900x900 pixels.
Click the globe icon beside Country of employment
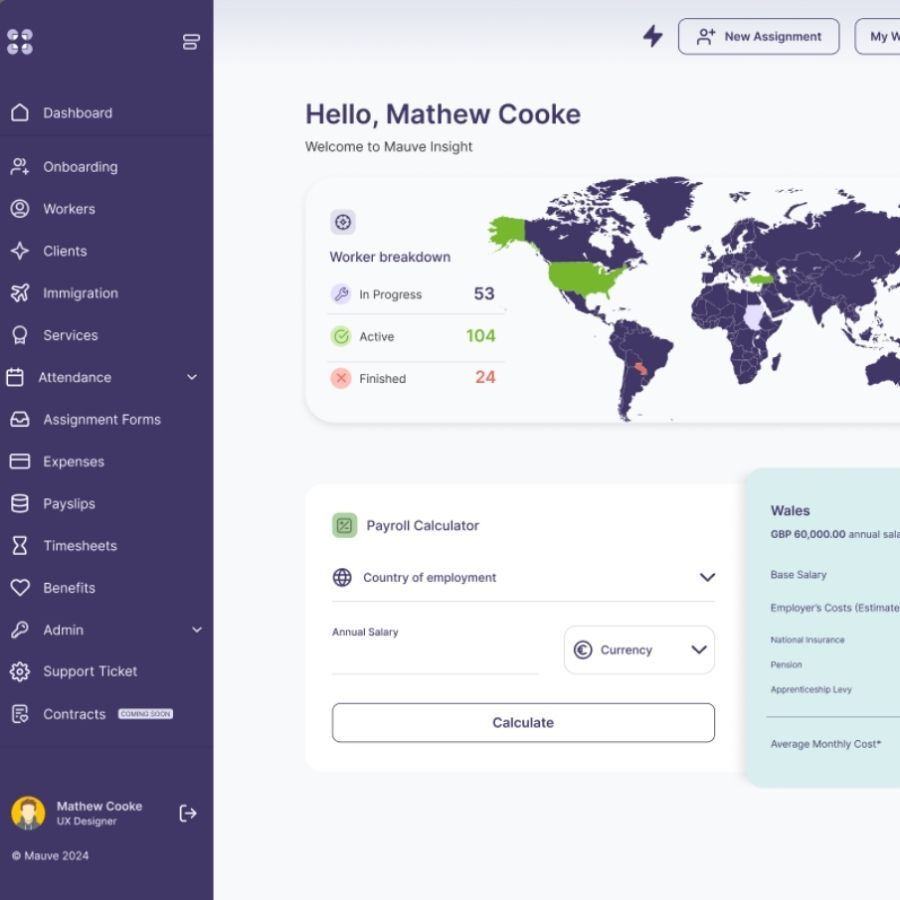342,577
